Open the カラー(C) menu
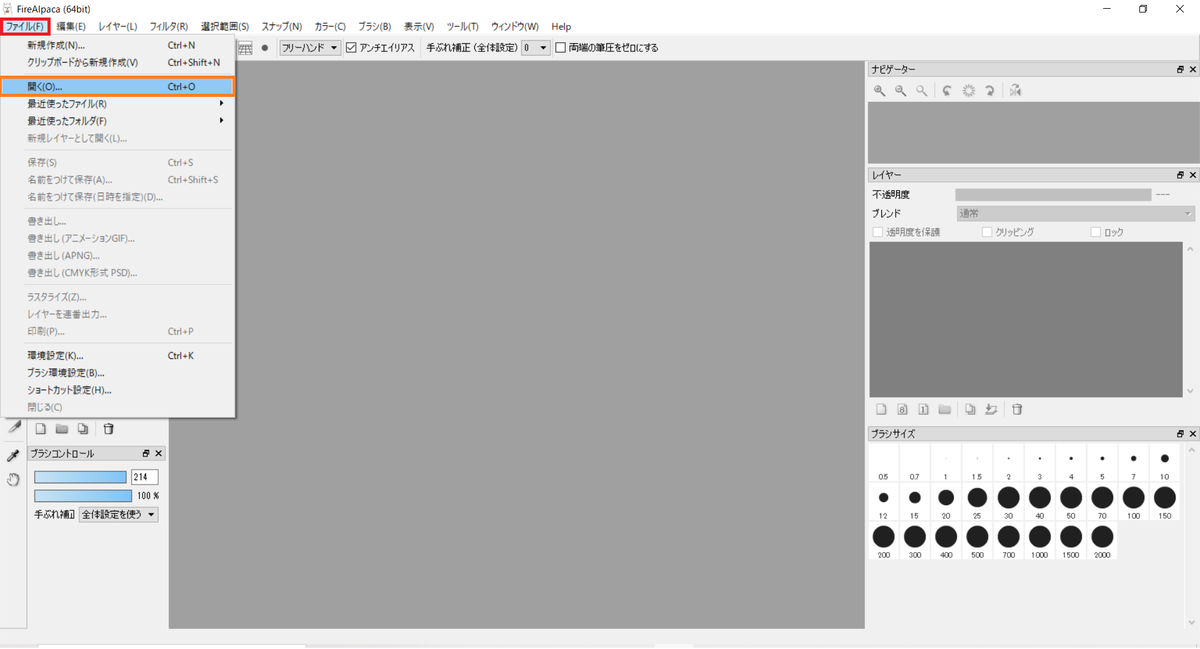The width and height of the screenshot is (1200, 649). point(330,26)
